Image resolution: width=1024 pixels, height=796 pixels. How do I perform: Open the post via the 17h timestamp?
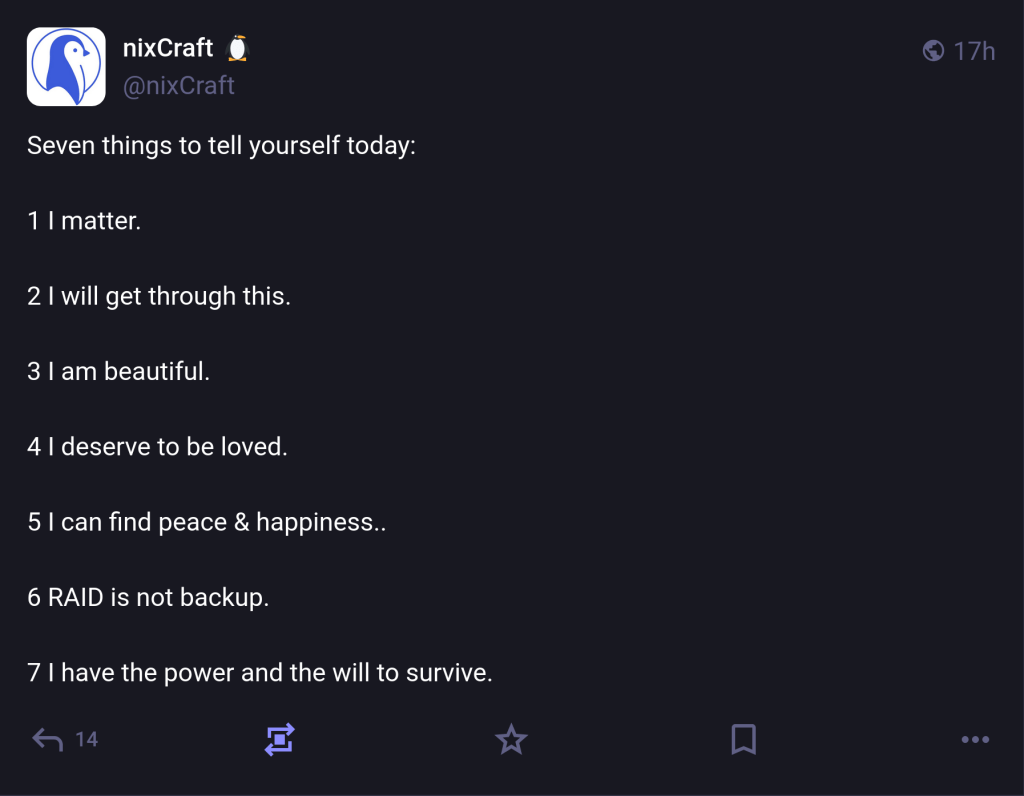tap(974, 51)
